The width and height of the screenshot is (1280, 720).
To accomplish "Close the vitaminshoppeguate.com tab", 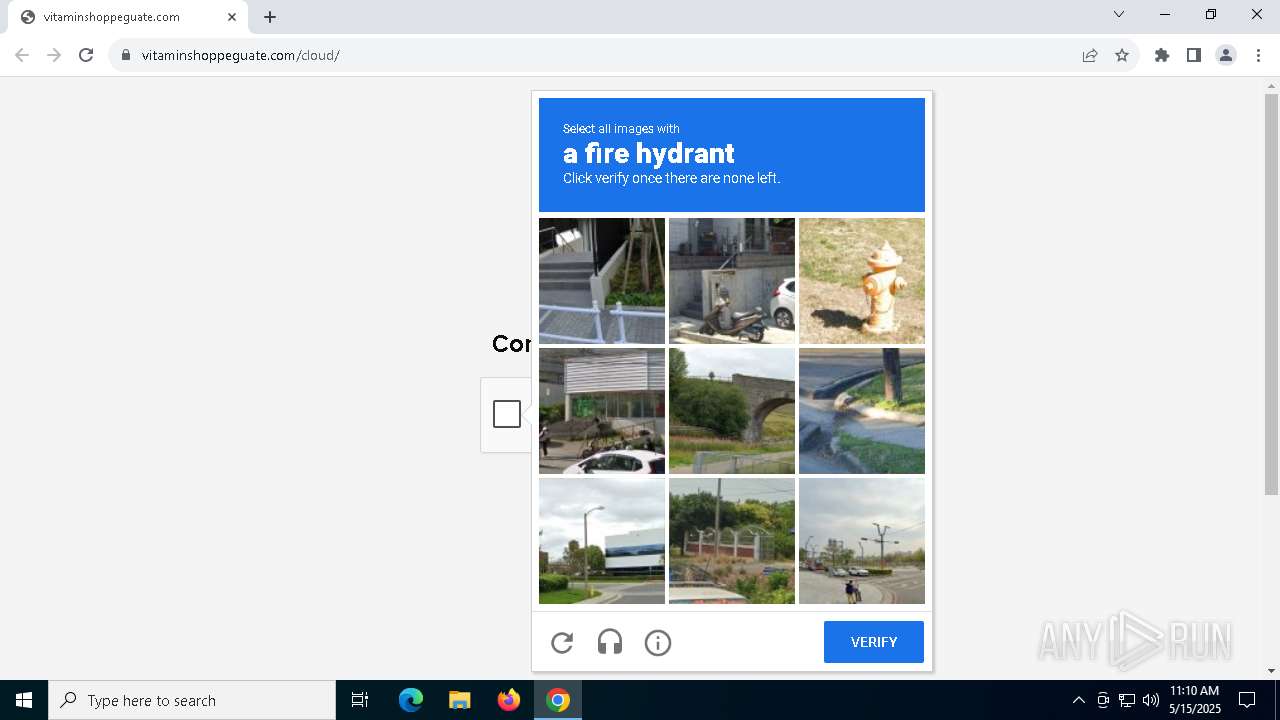I will coord(232,17).
